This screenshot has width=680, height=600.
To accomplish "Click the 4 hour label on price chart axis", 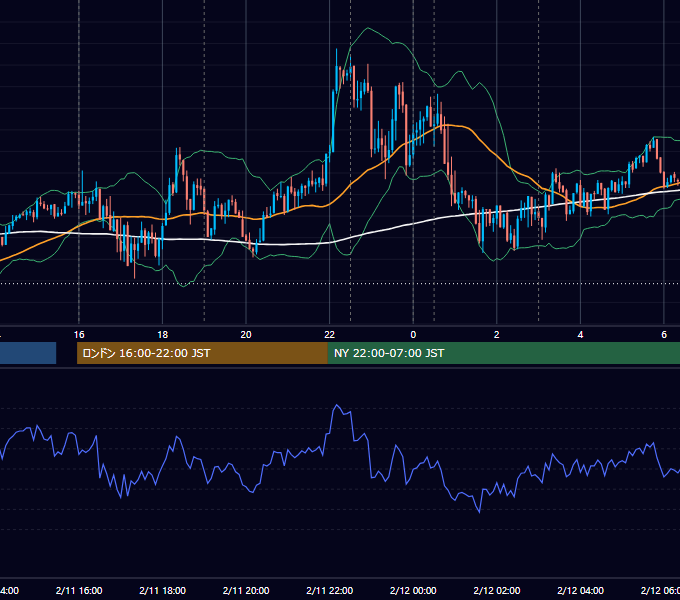I will (x=580, y=335).
